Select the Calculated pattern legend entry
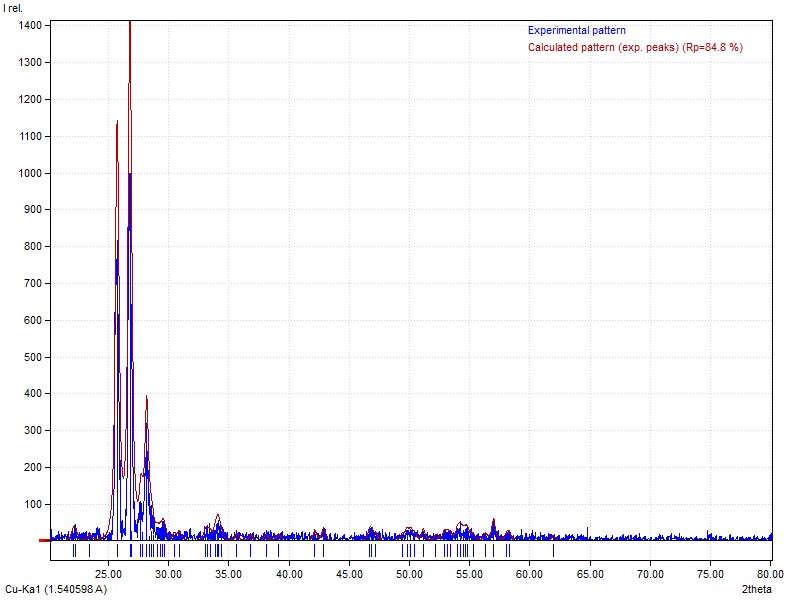 pos(635,47)
